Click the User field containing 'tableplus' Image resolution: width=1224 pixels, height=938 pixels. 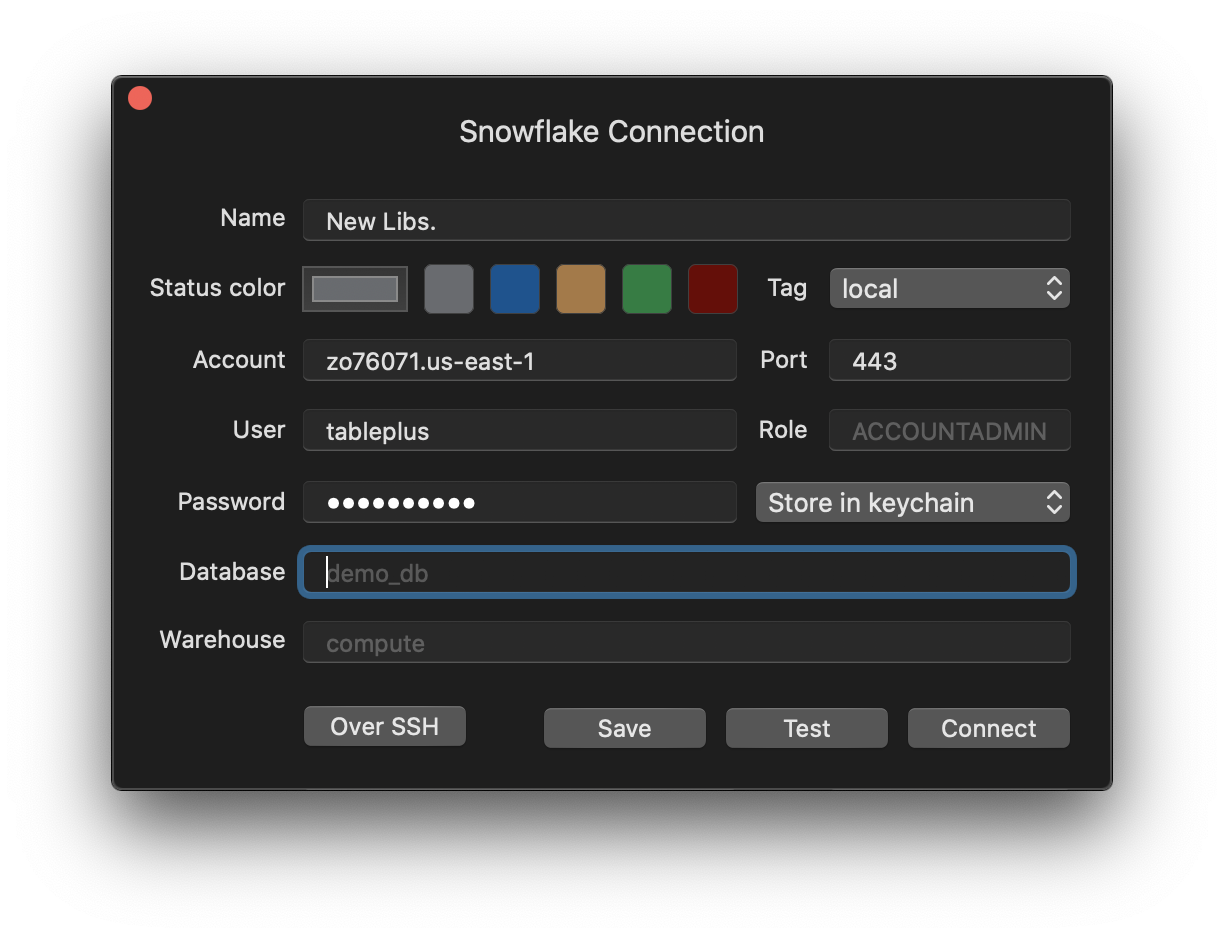(519, 430)
